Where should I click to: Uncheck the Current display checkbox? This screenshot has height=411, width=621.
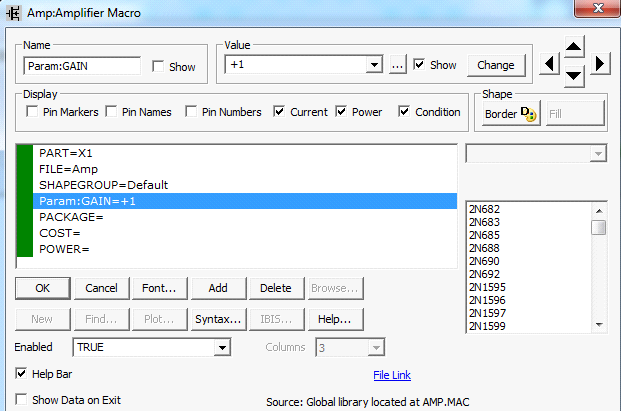[x=279, y=112]
